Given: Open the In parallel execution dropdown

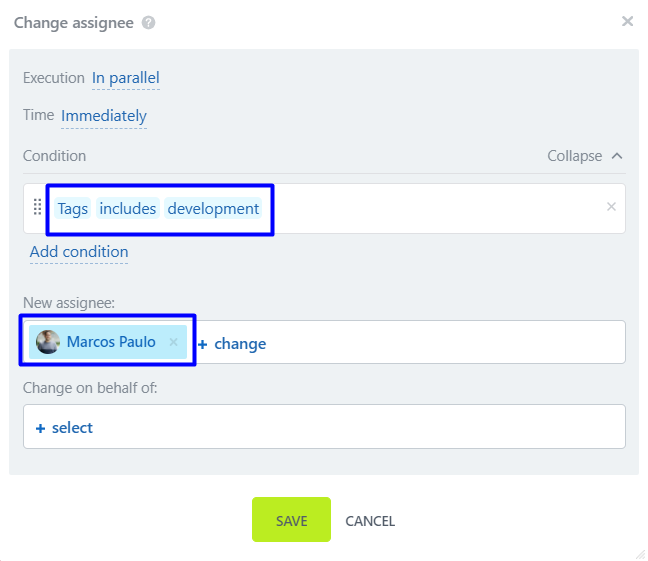Looking at the screenshot, I should coord(126,78).
